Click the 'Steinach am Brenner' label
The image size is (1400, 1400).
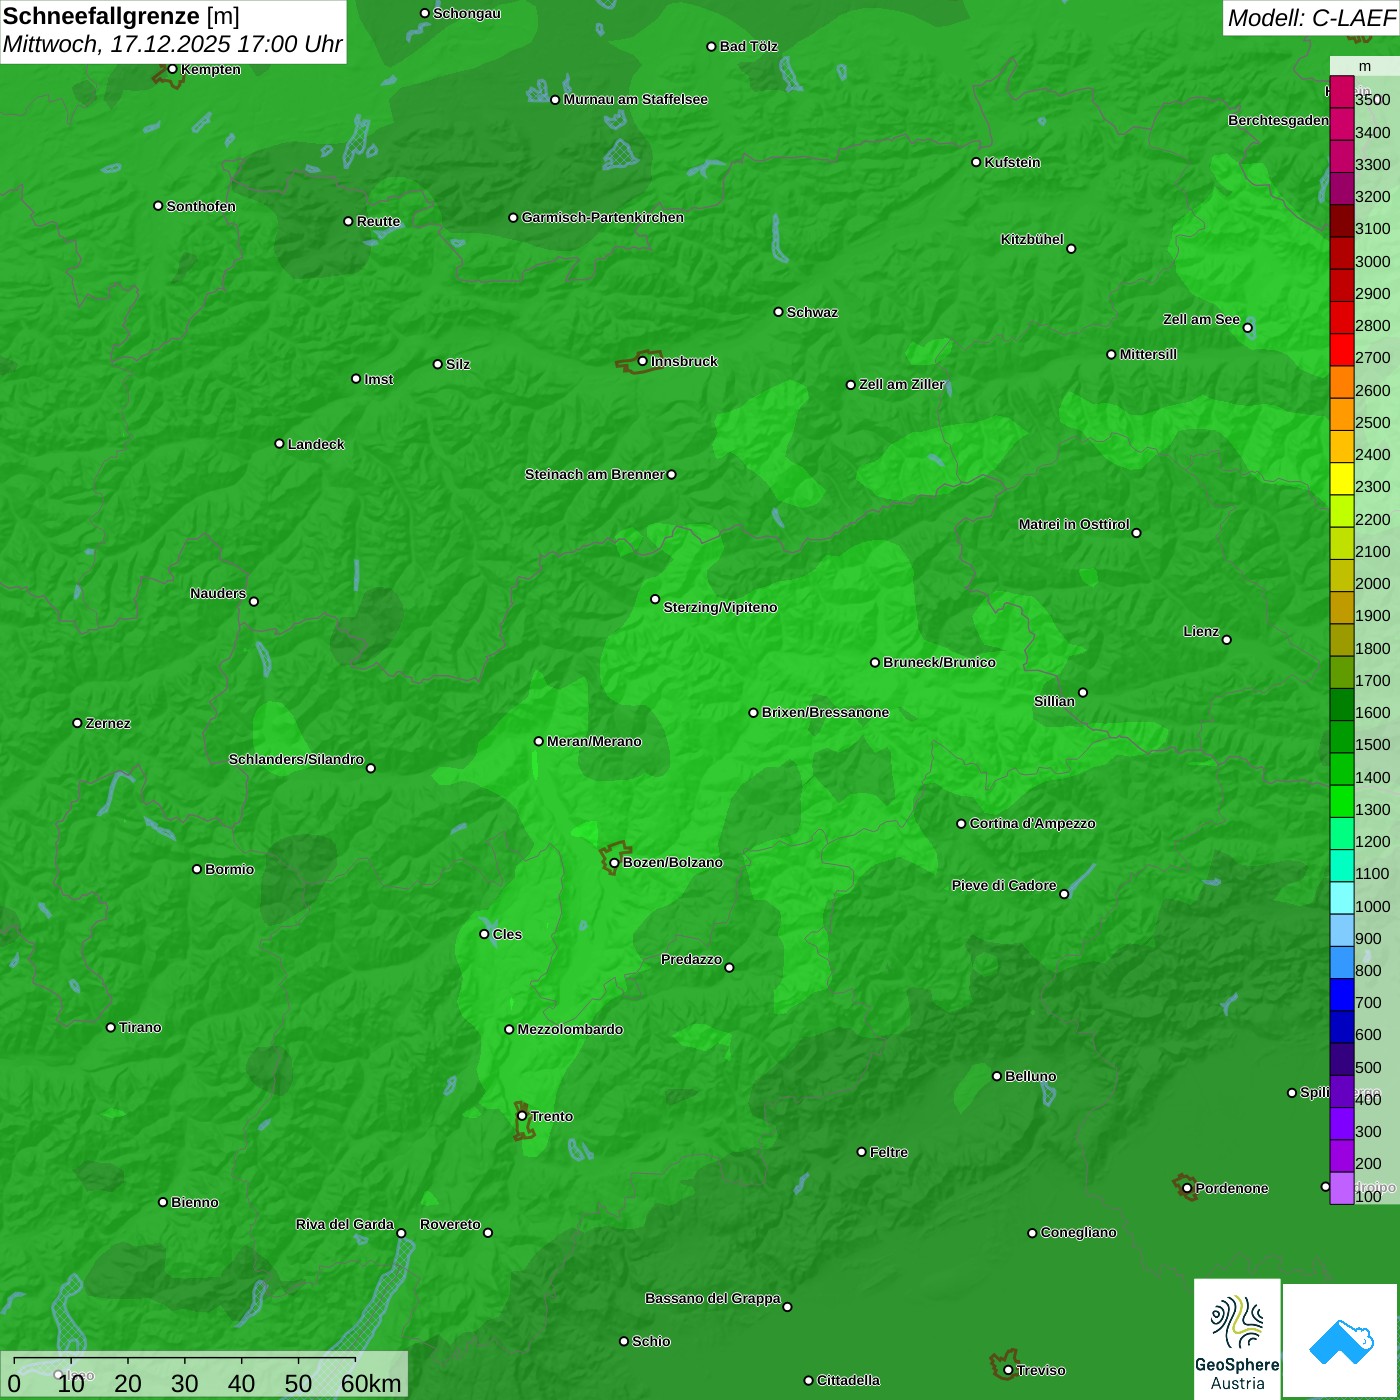pos(594,474)
